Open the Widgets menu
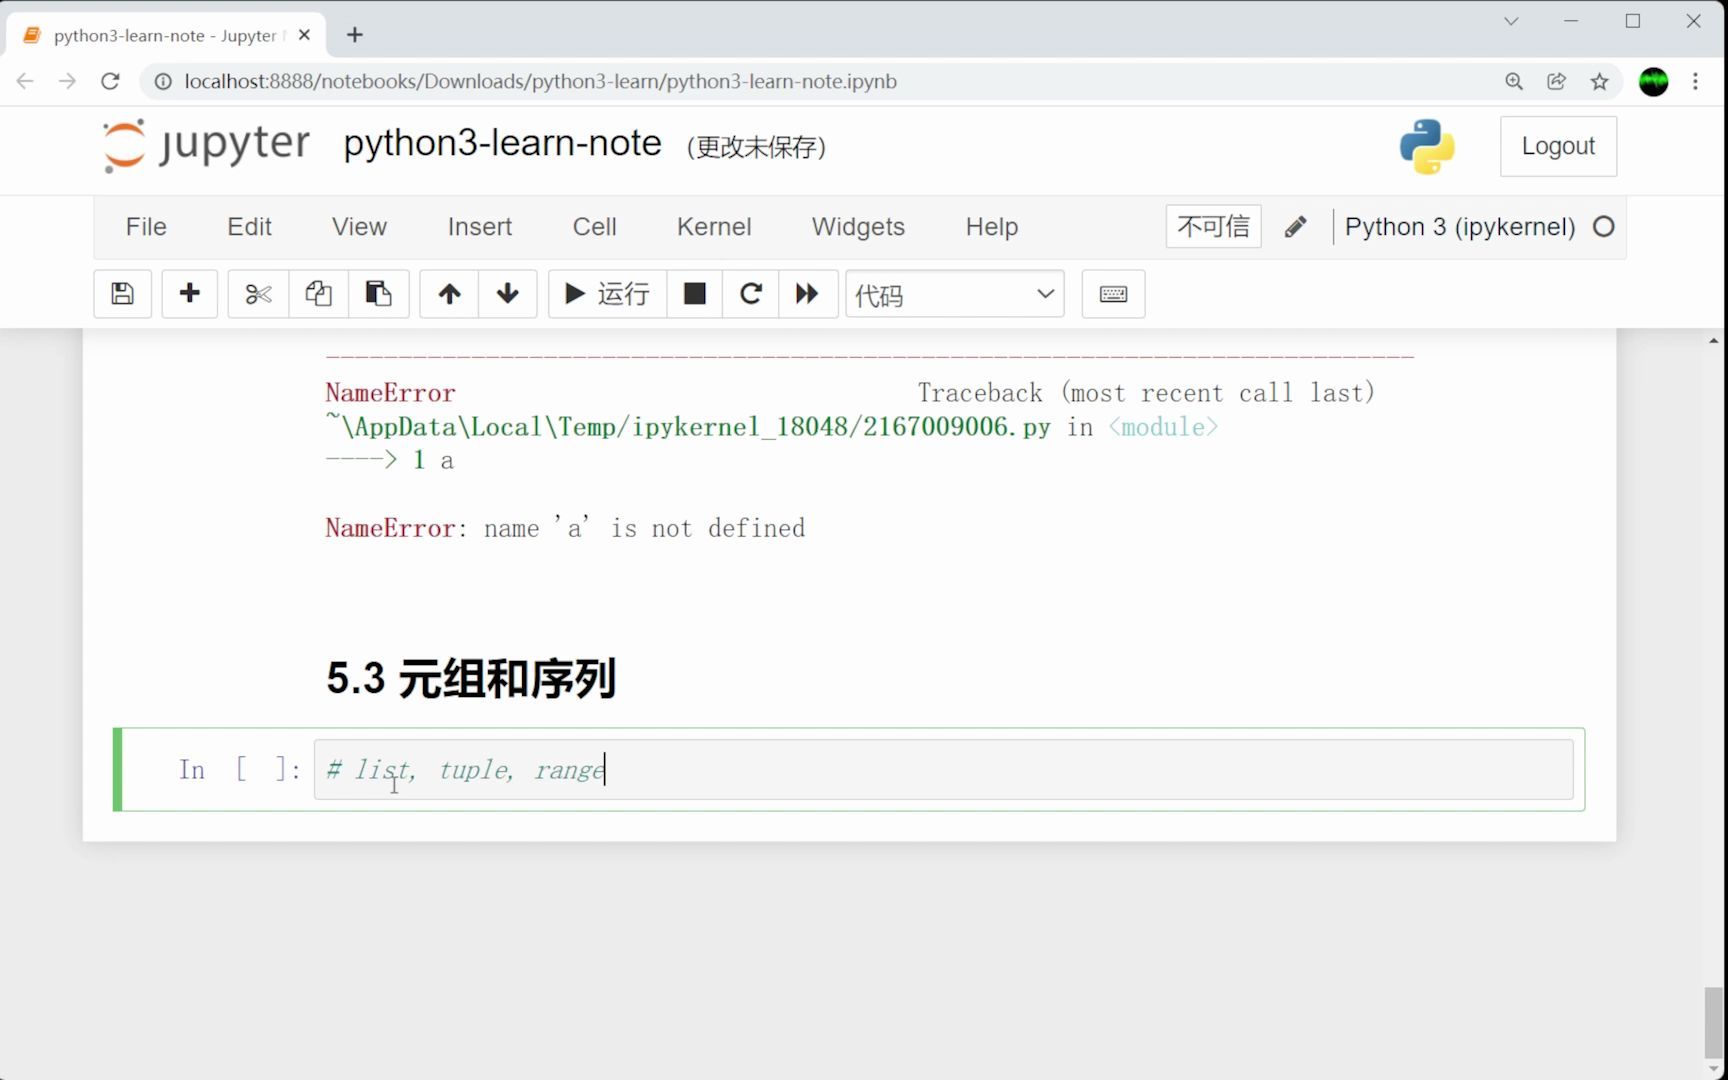The width and height of the screenshot is (1728, 1080). tap(858, 227)
